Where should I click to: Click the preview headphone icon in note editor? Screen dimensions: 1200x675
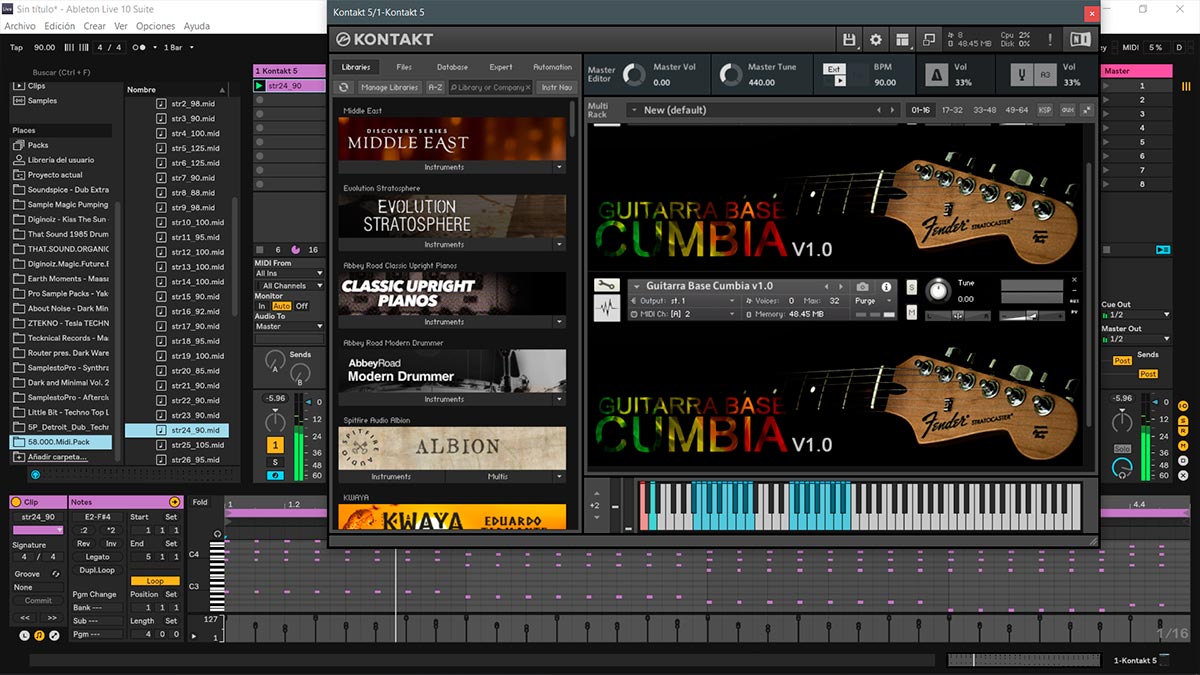point(217,534)
